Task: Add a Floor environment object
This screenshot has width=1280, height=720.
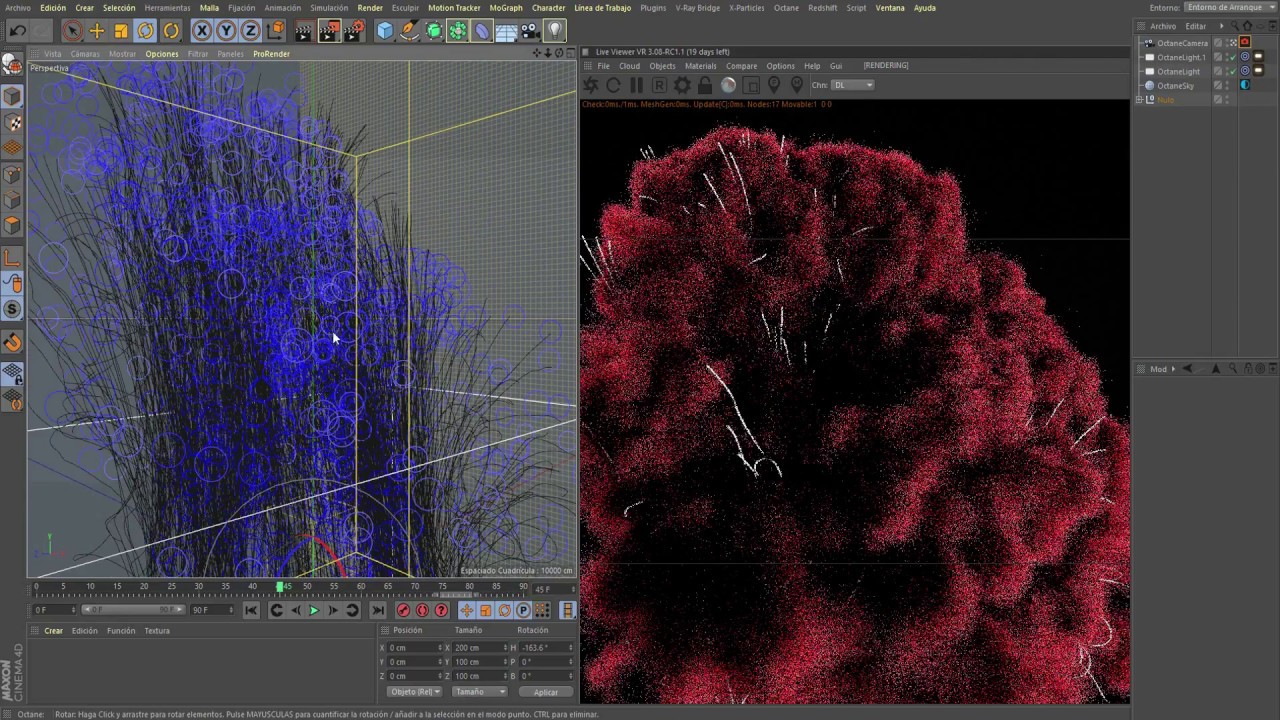Action: [x=506, y=31]
